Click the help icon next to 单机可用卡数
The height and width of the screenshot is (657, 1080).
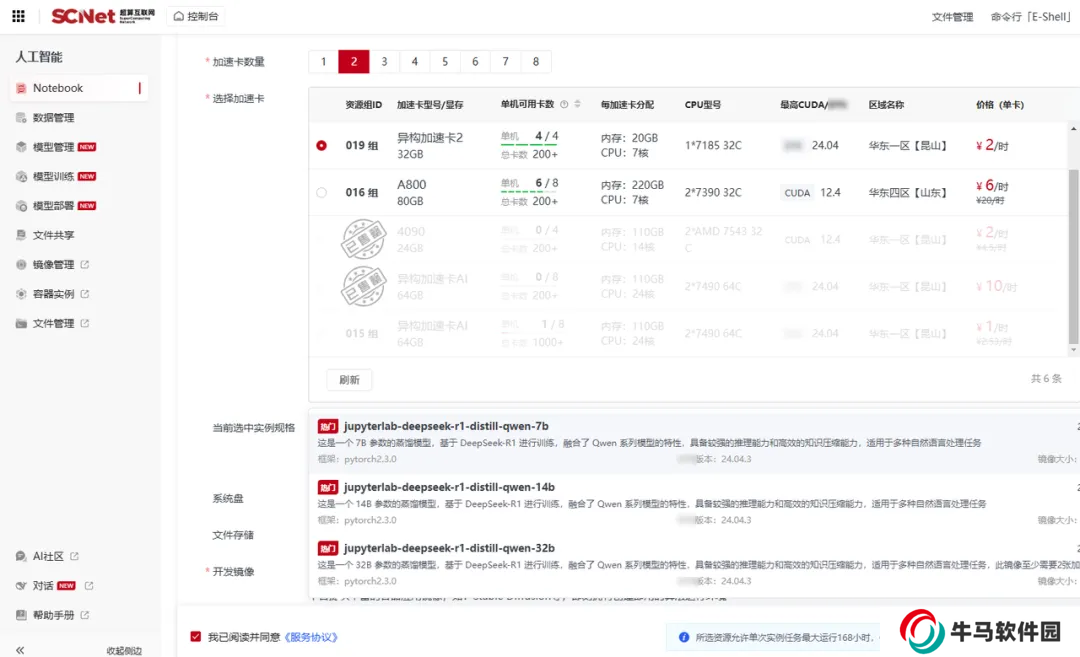point(564,104)
